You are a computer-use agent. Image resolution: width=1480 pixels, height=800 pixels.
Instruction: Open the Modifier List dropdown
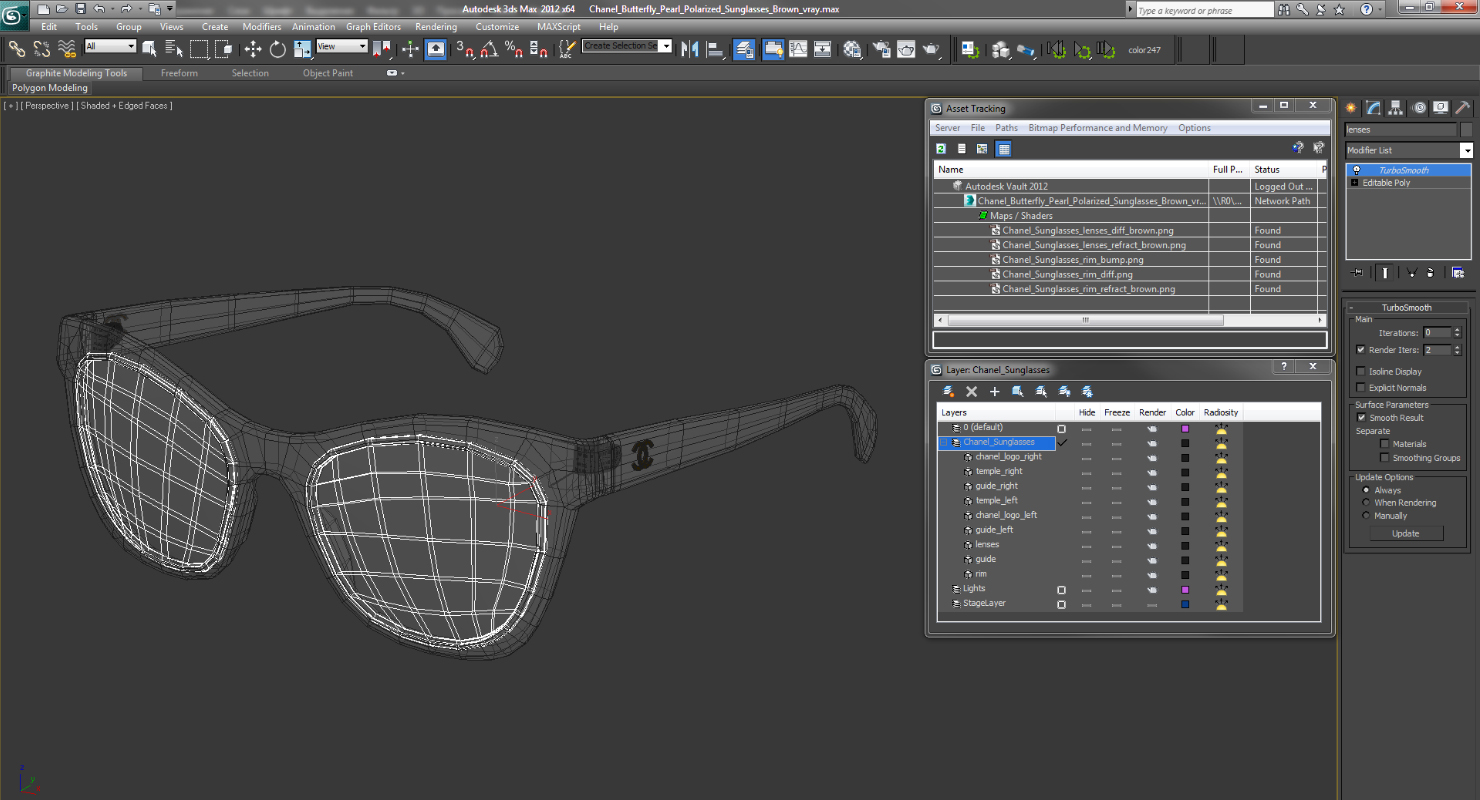coord(1466,150)
